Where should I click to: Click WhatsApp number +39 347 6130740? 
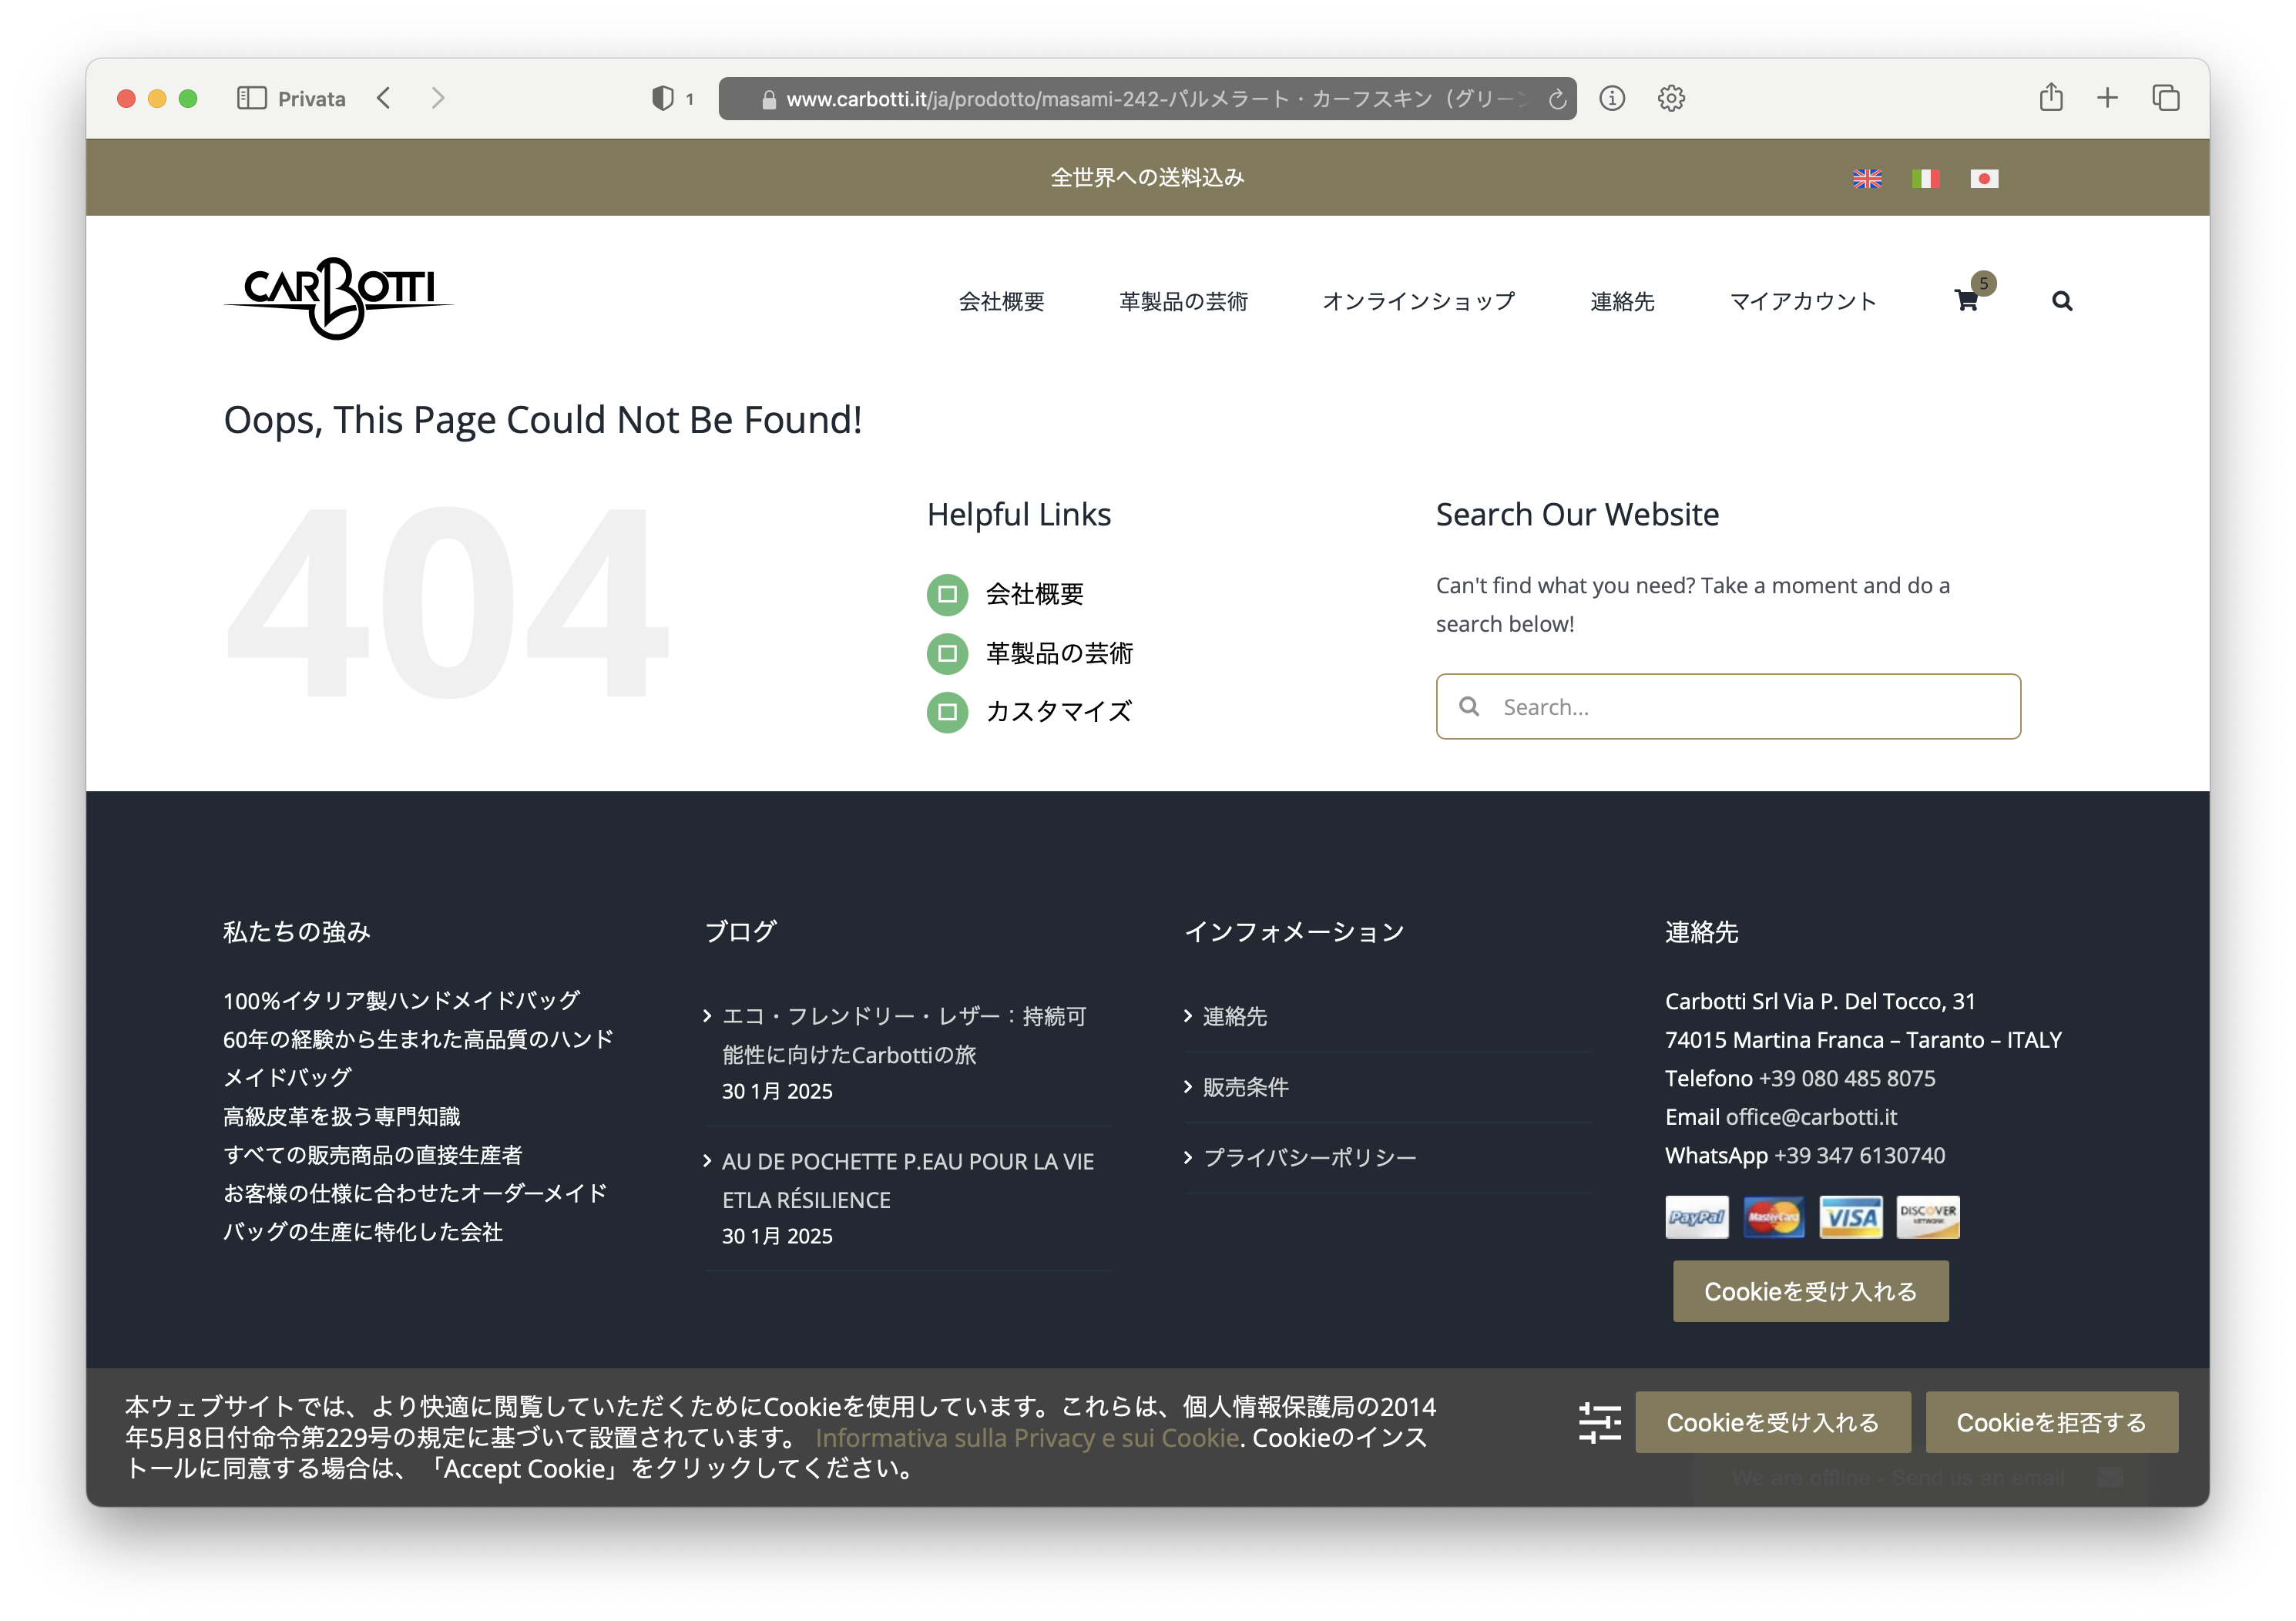click(x=1859, y=1155)
